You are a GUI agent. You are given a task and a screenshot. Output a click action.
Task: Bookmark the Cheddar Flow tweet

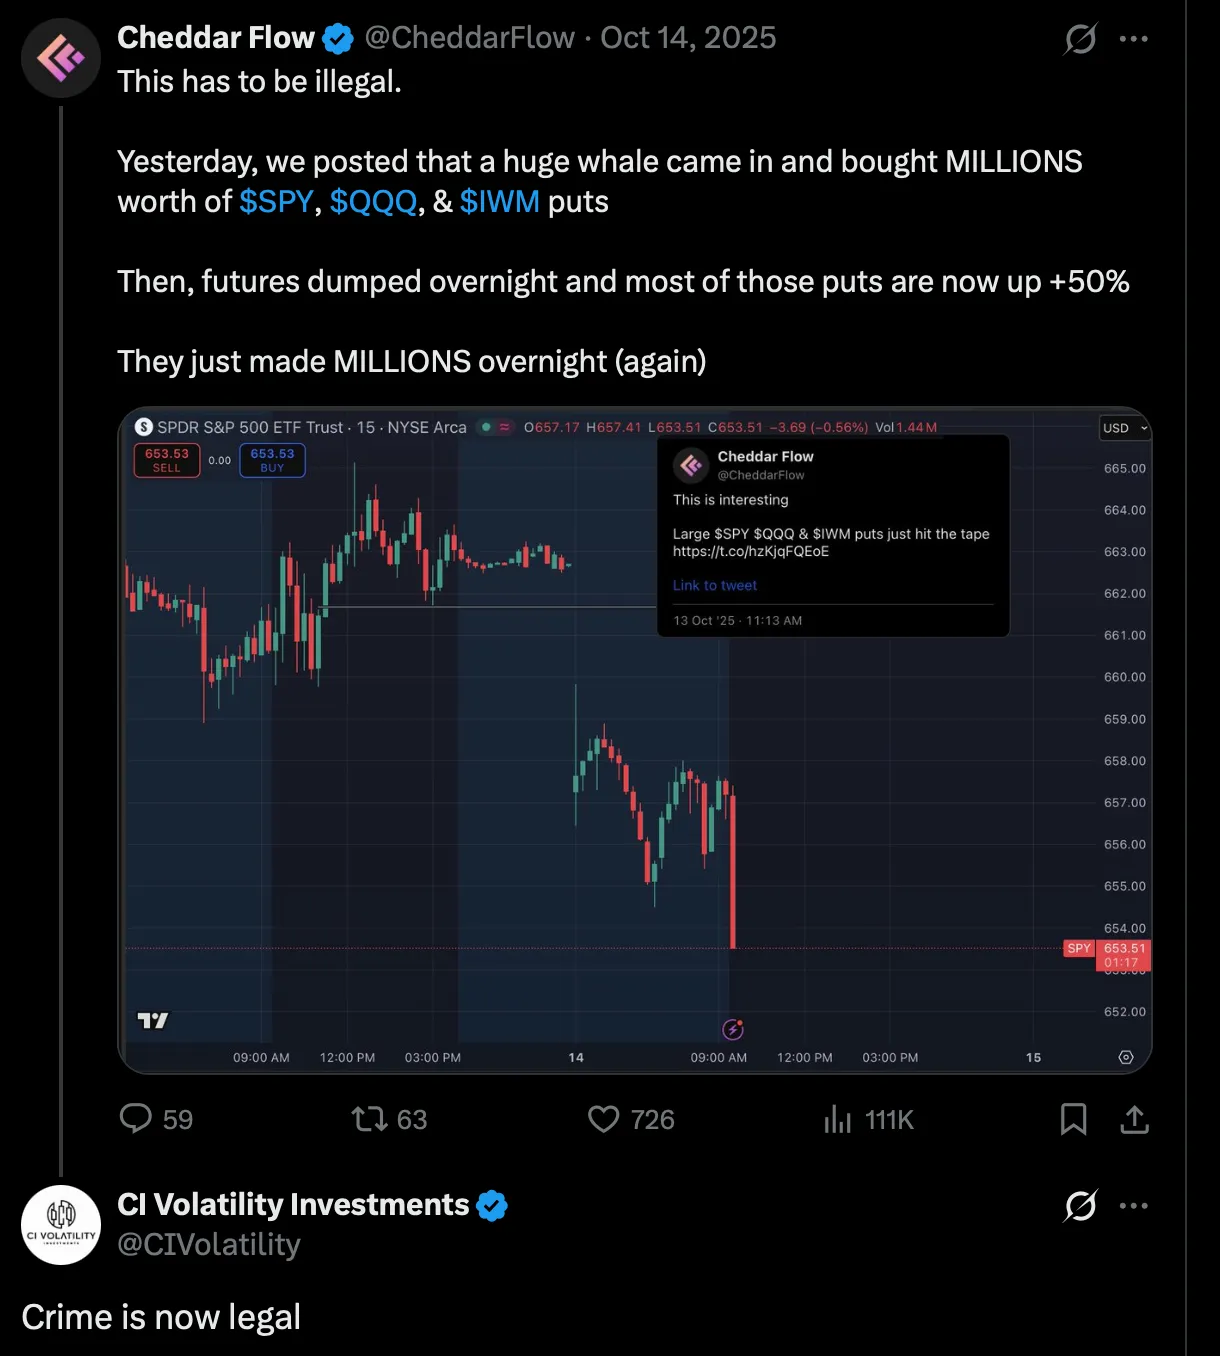coord(1074,1120)
